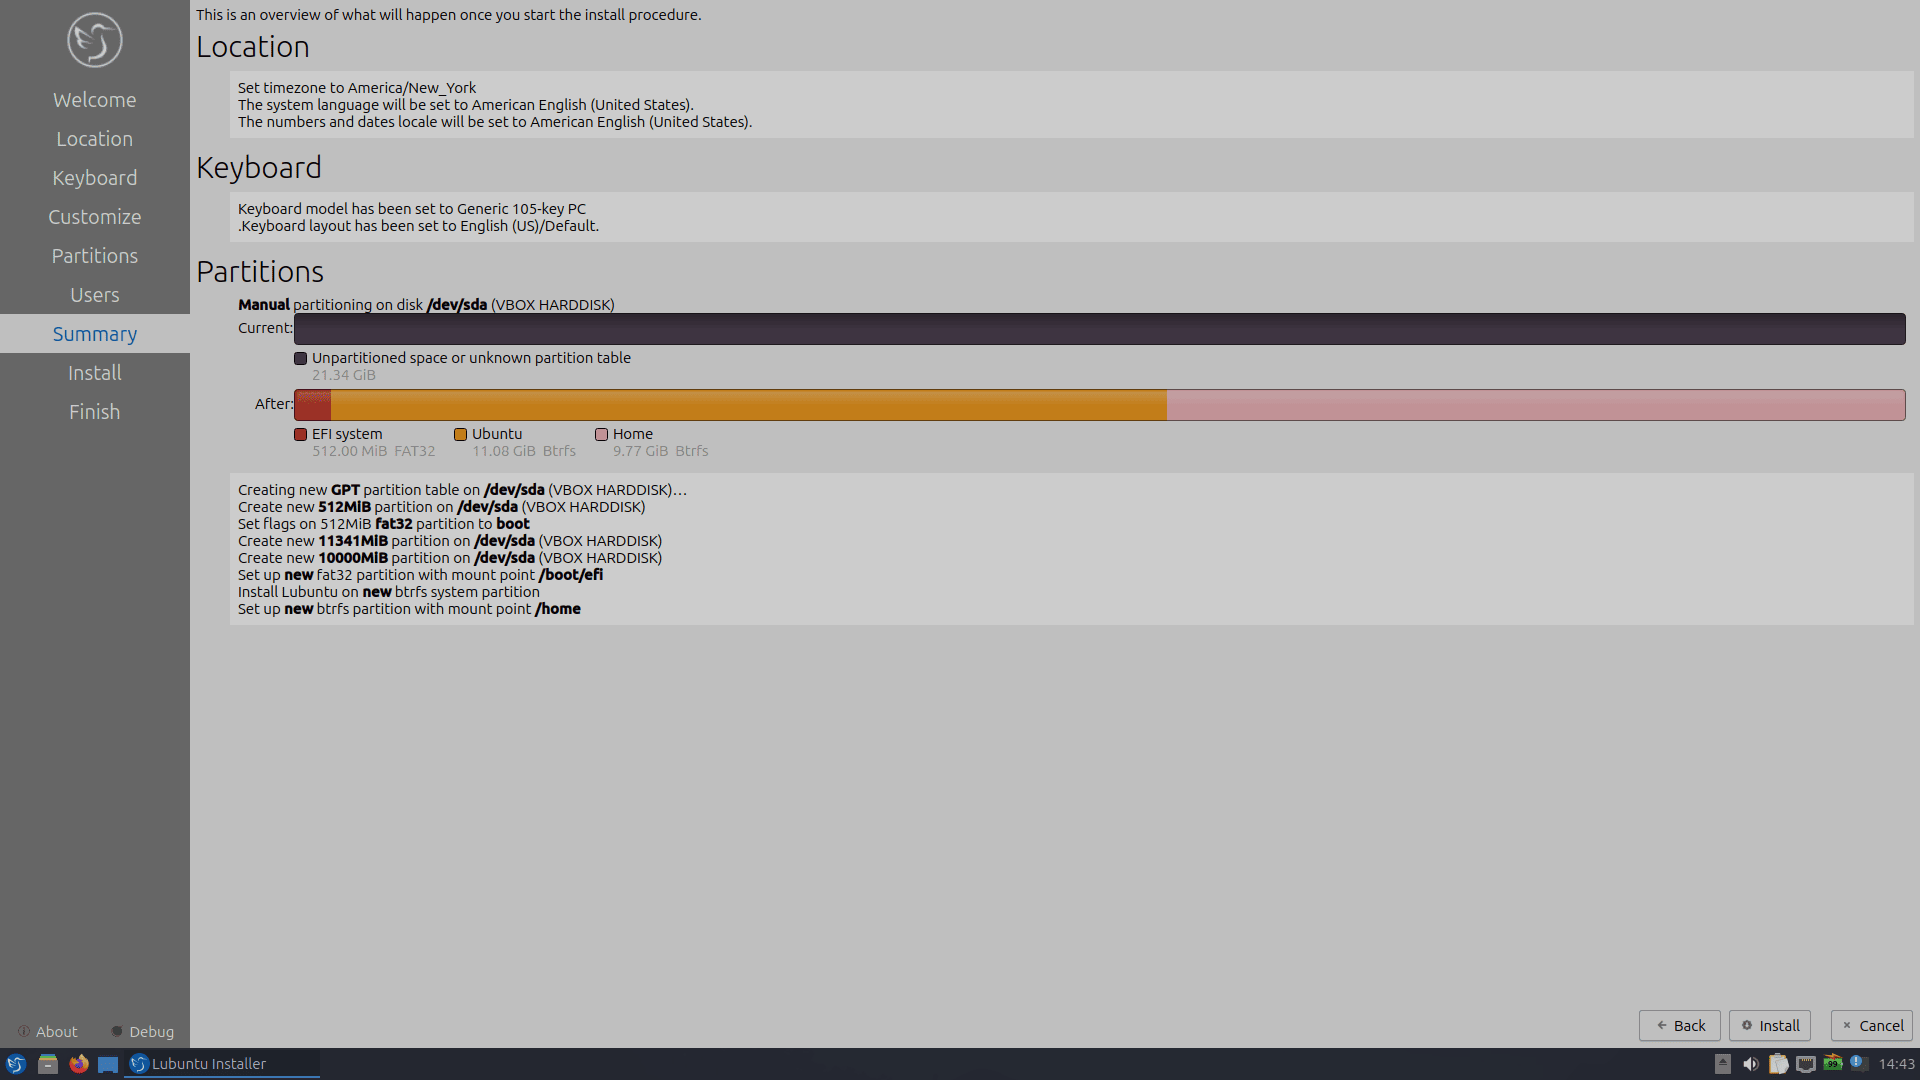
Task: Select the Summary step in sidebar
Action: (x=94, y=334)
